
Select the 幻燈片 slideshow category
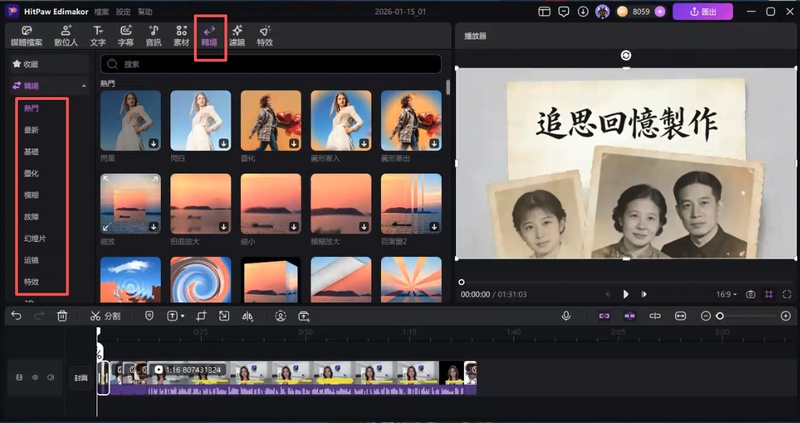(x=35, y=238)
